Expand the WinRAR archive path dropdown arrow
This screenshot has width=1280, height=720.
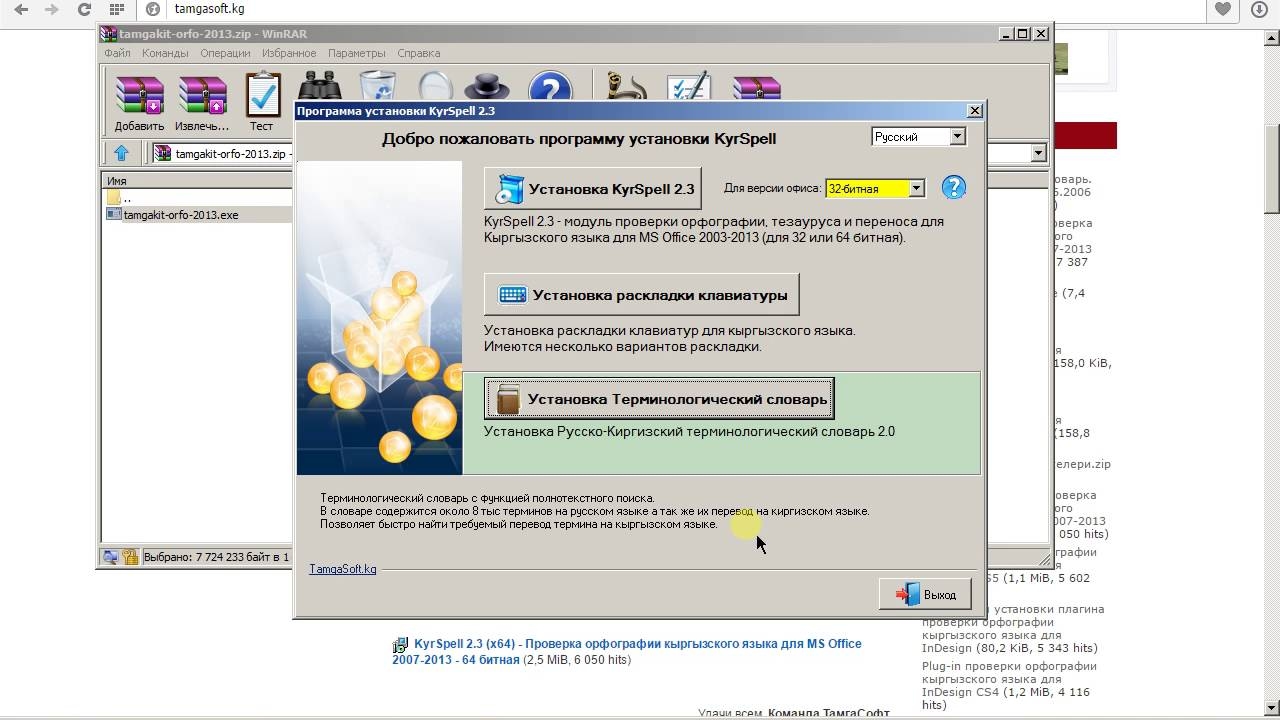coord(1038,153)
